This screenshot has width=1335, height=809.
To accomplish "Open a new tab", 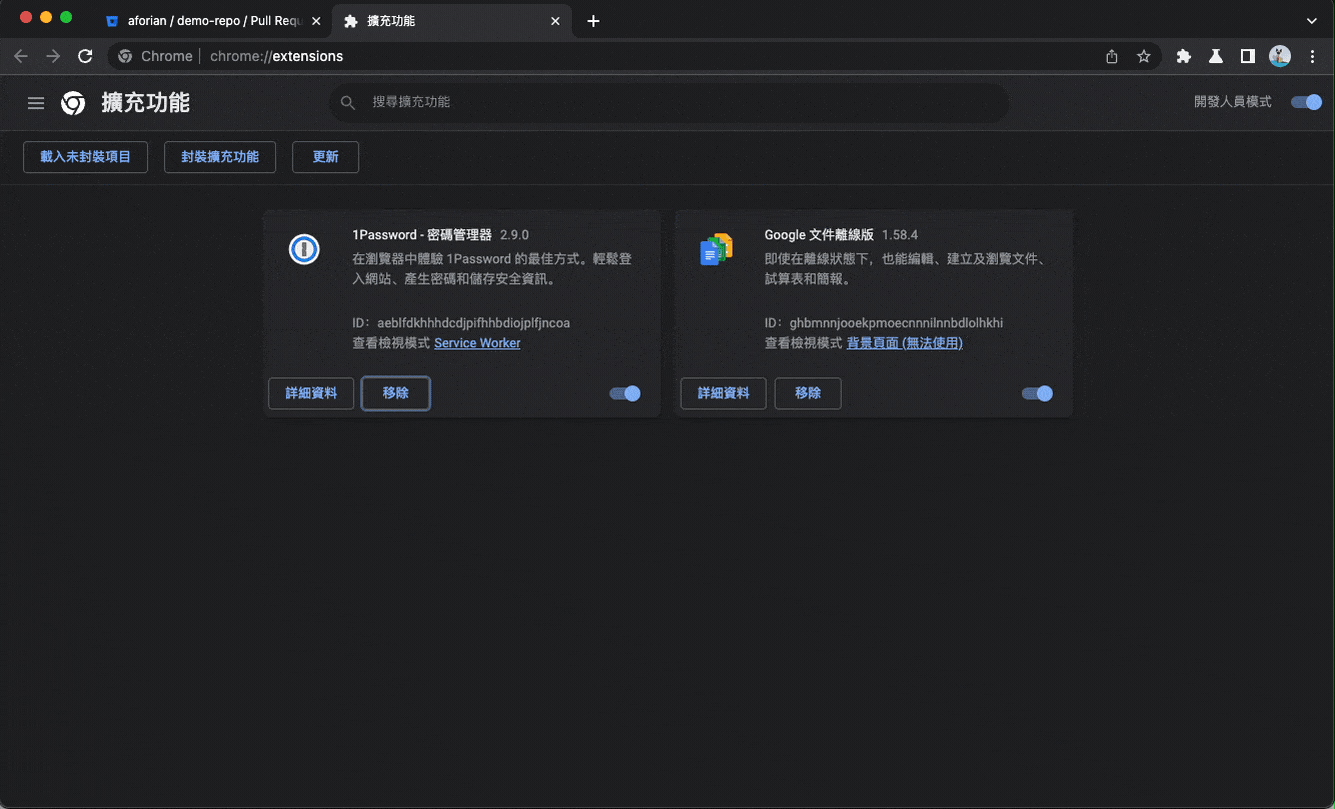I will [593, 21].
